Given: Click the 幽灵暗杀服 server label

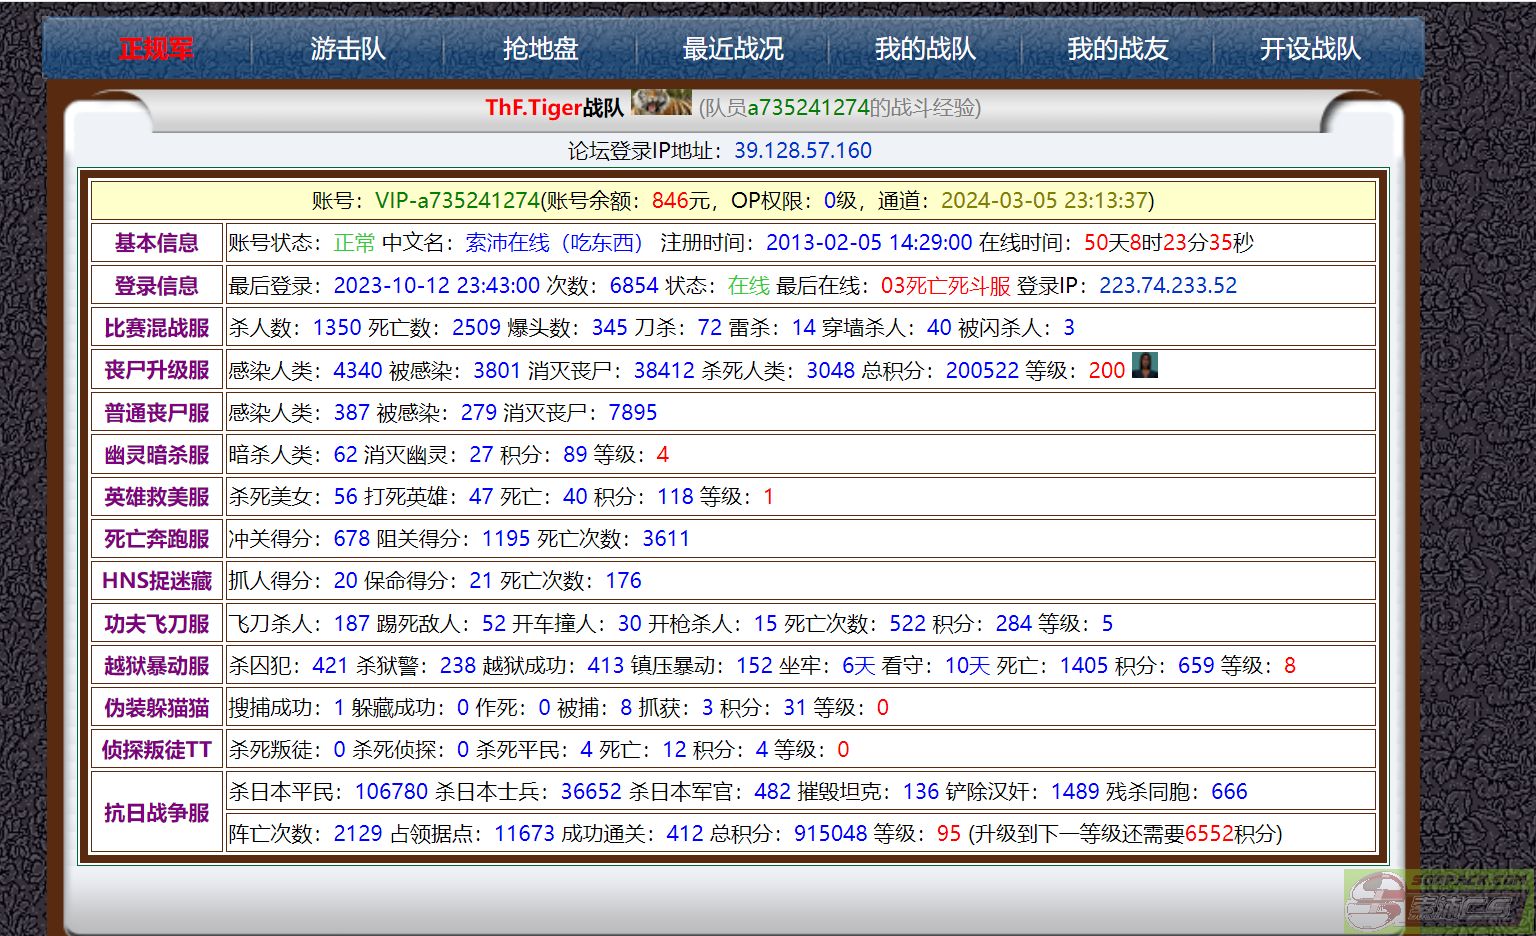Looking at the screenshot, I should pyautogui.click(x=157, y=455).
